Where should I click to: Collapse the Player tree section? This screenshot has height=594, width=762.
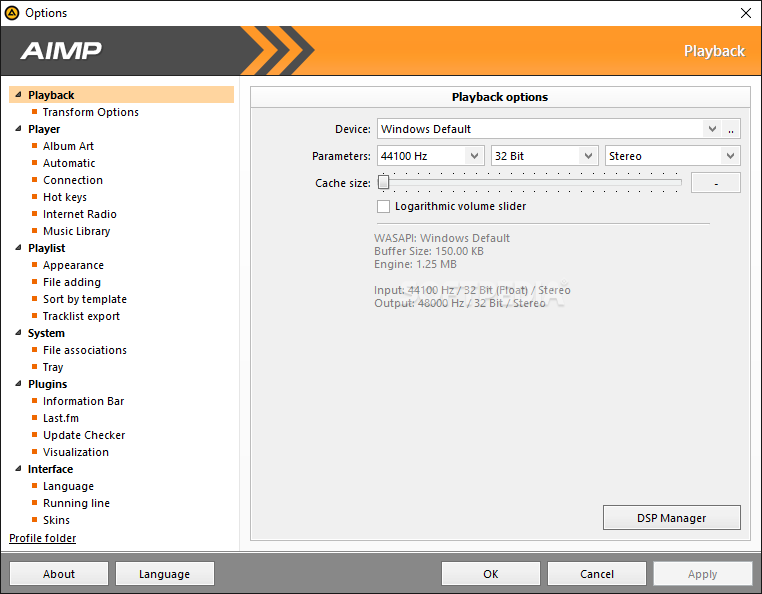coord(18,129)
